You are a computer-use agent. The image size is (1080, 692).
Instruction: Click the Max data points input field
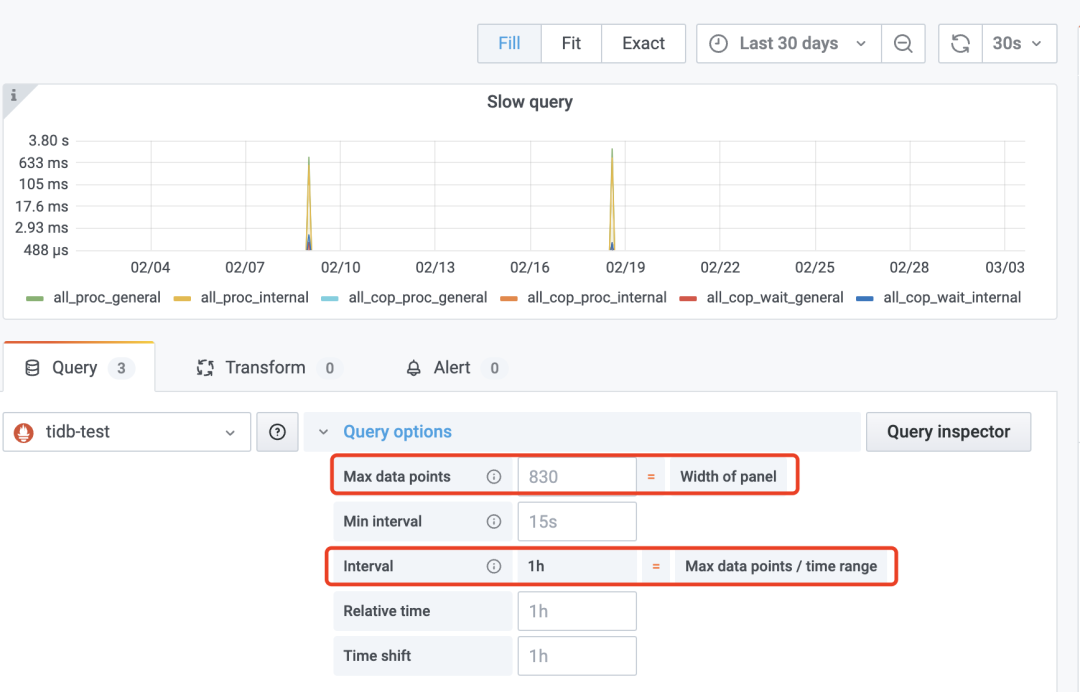pyautogui.click(x=576, y=477)
